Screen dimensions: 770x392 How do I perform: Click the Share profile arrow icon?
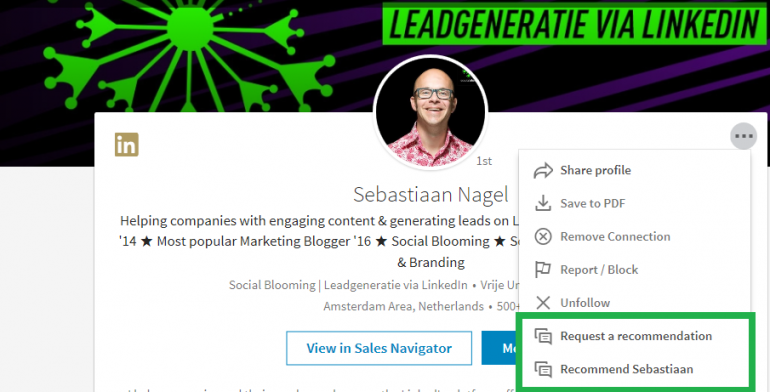(543, 170)
